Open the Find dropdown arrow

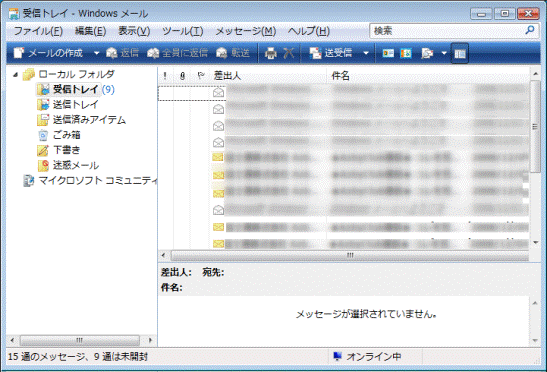pyautogui.click(x=444, y=53)
